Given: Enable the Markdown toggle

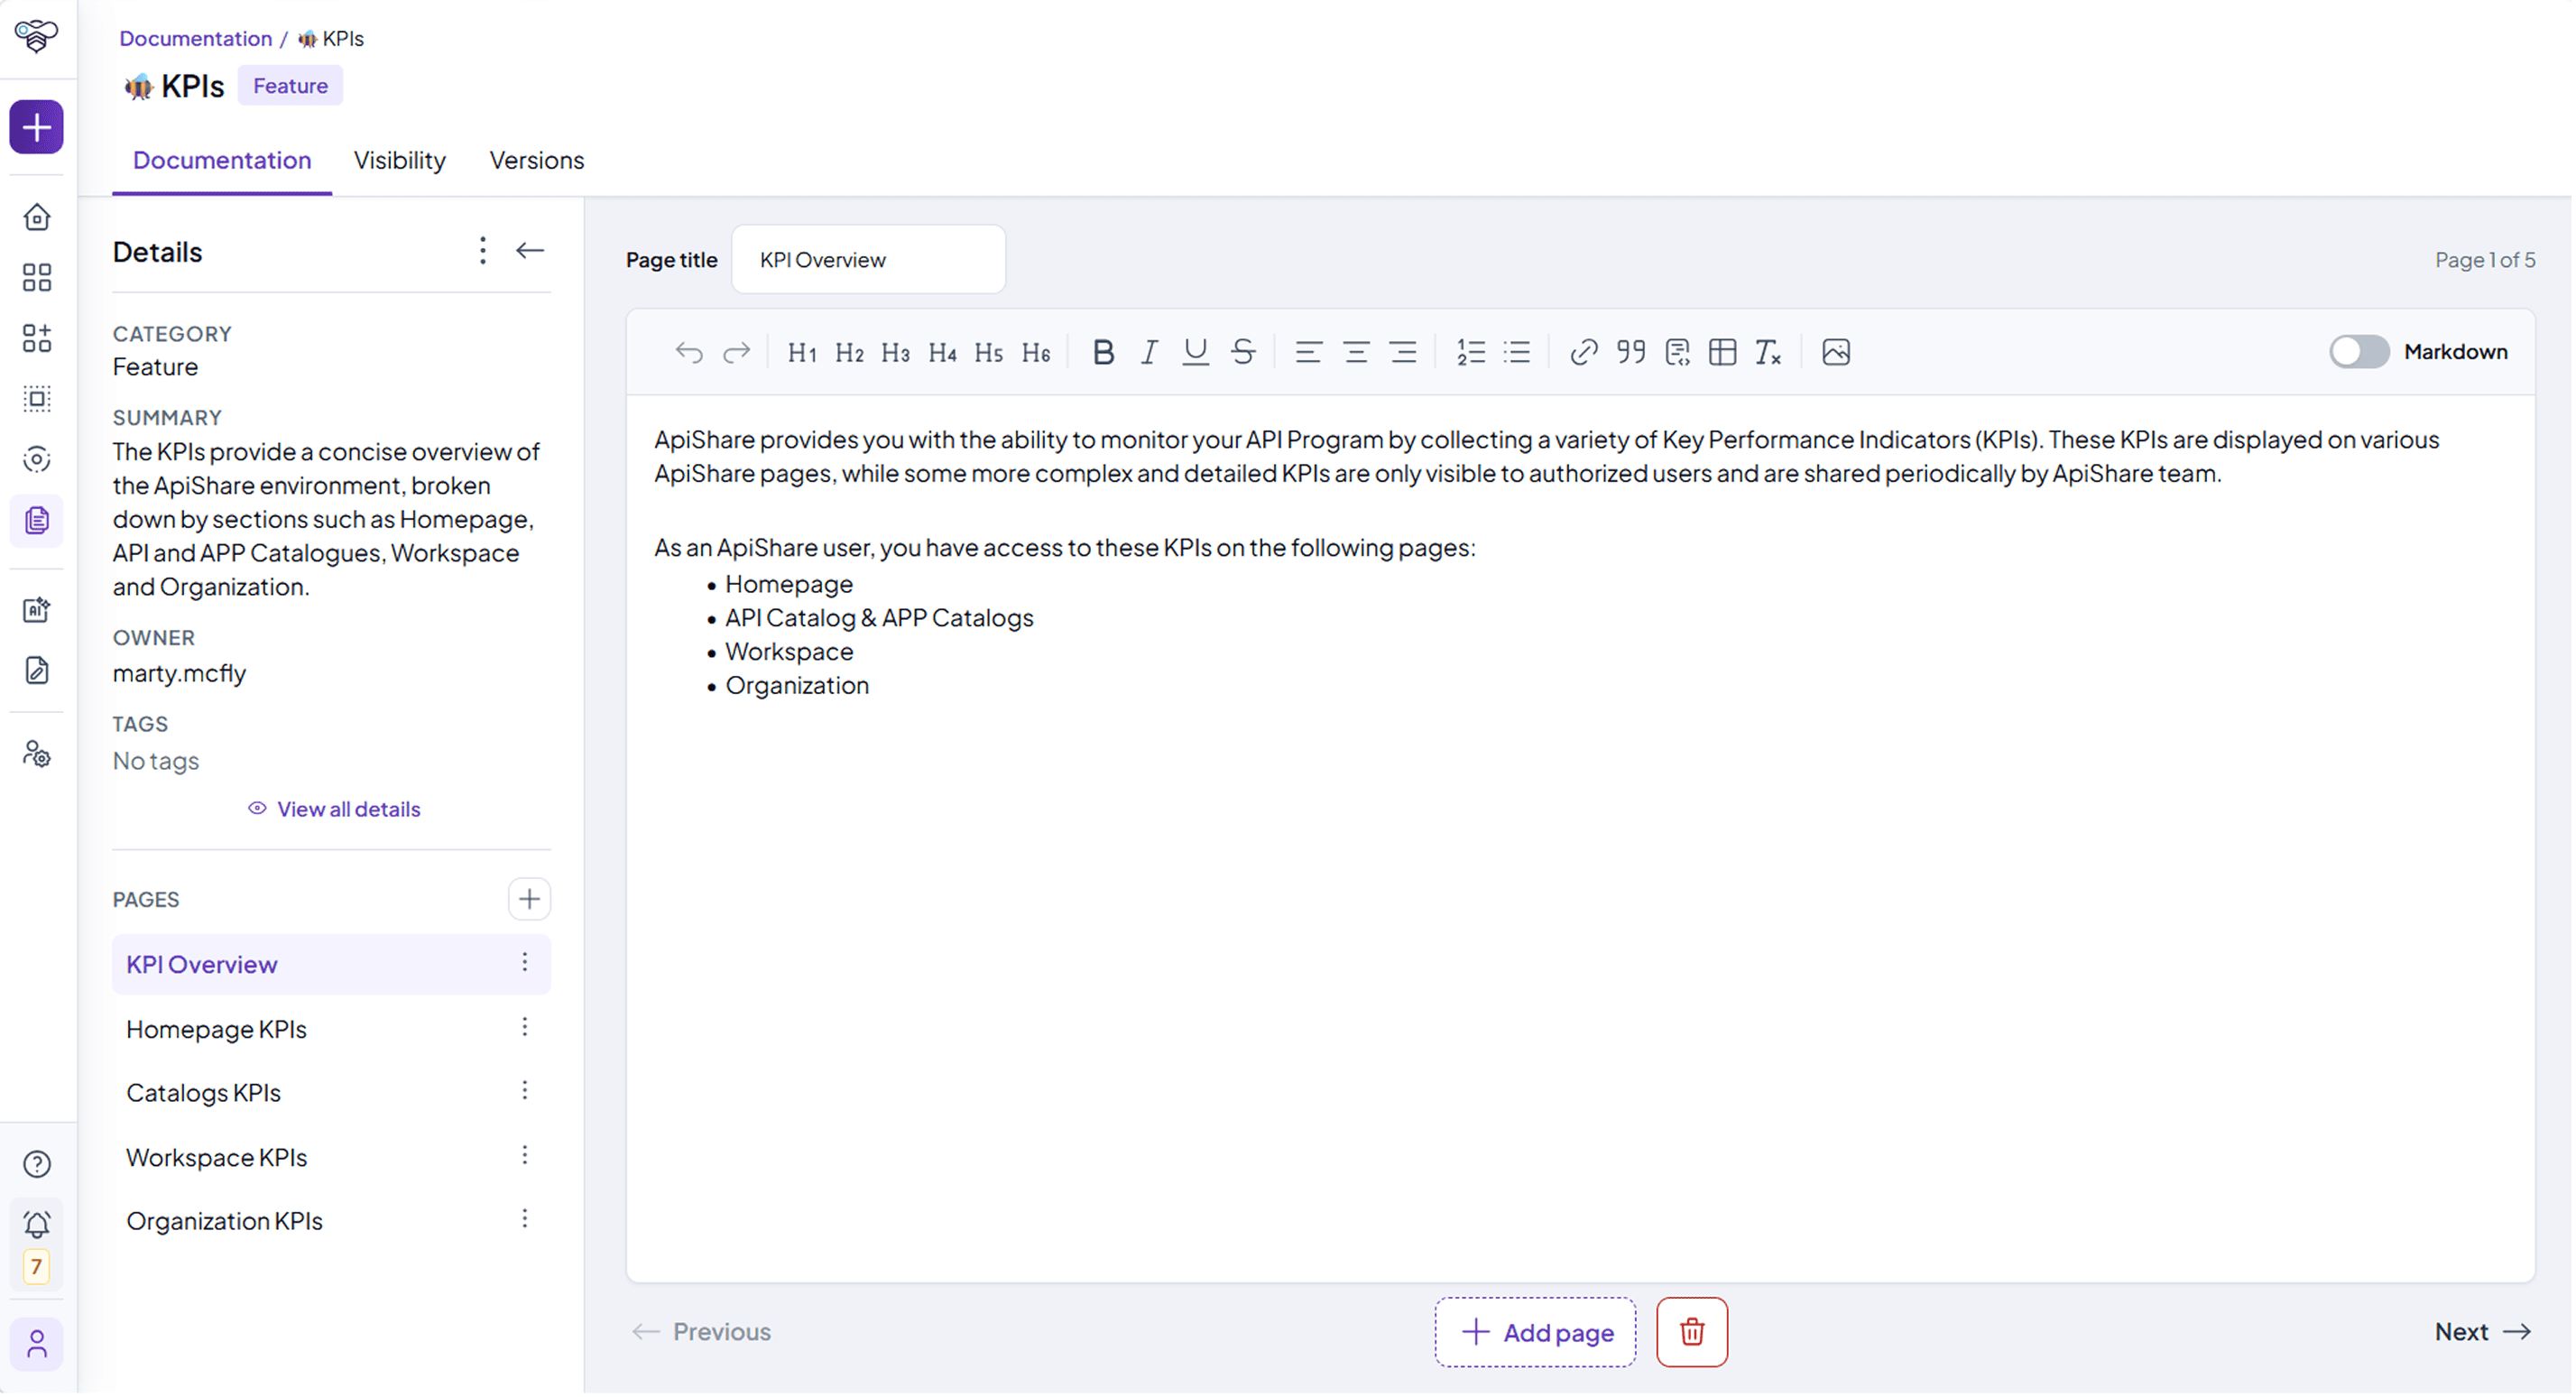Looking at the screenshot, I should pyautogui.click(x=2360, y=352).
